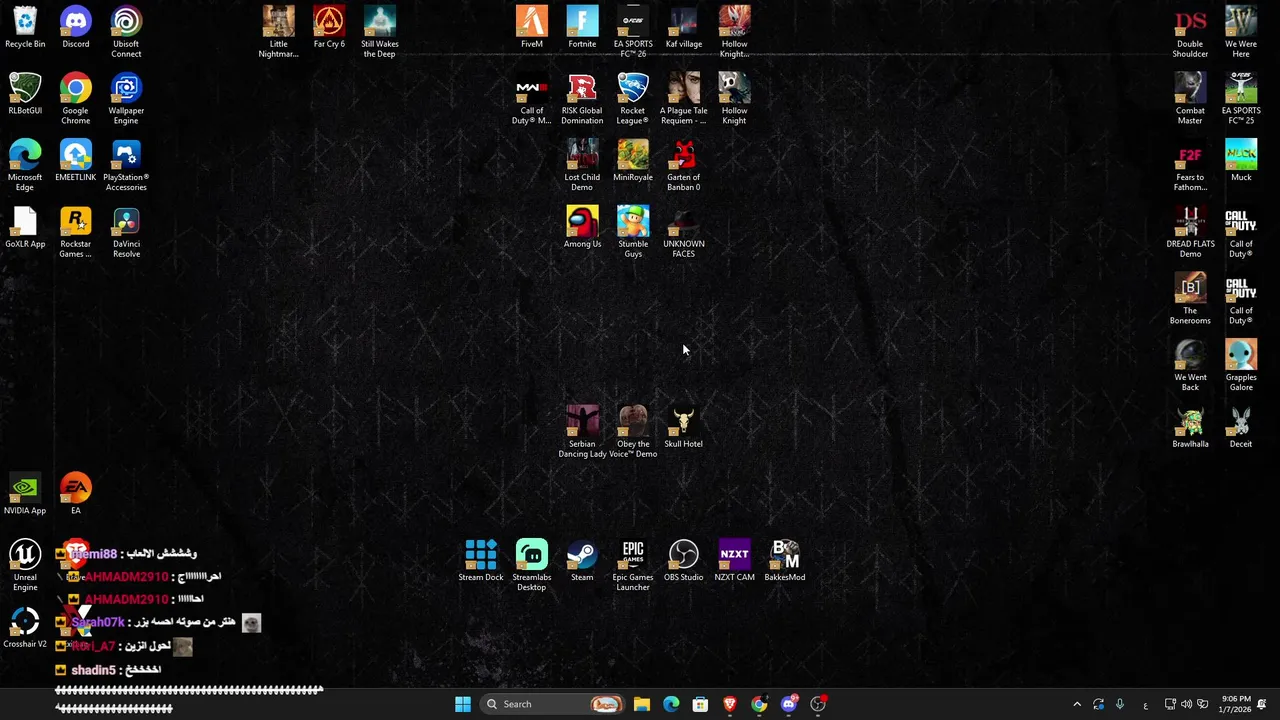Launch Combat Master desktop icon
1280x720 pixels.
click(1190, 99)
